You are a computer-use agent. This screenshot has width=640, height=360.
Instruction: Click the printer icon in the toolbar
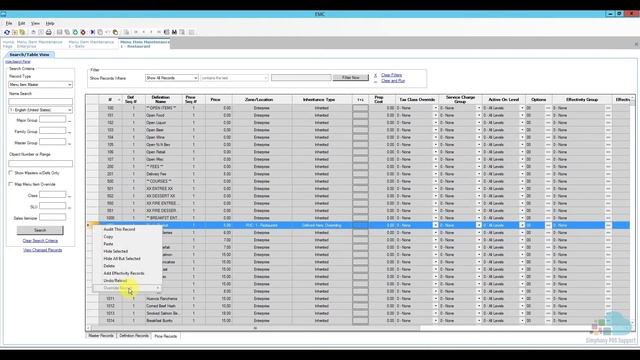point(49,32)
